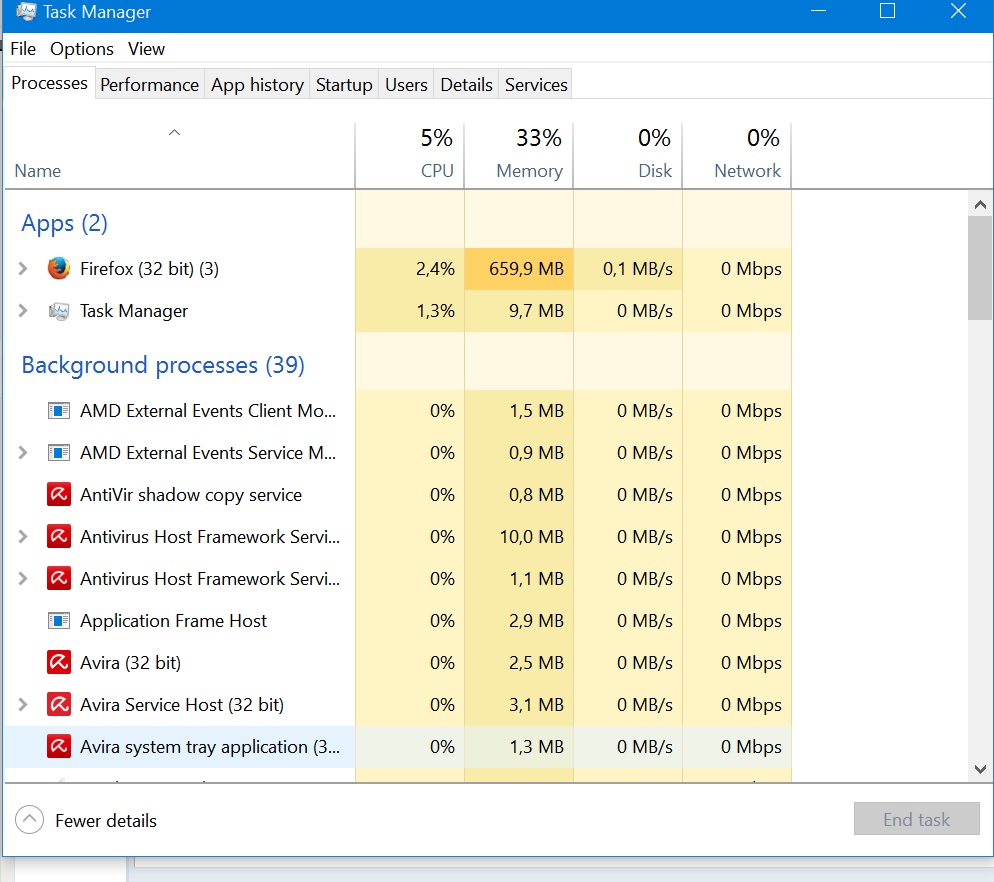994x882 pixels.
Task: Expand the AMD External Events Service row
Action: [23, 453]
